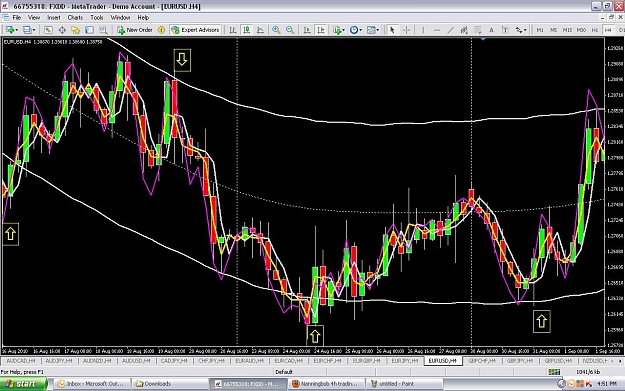Switch to the EURAUD,H4 chart tab
Screen dimensions: 625x391
point(250,361)
